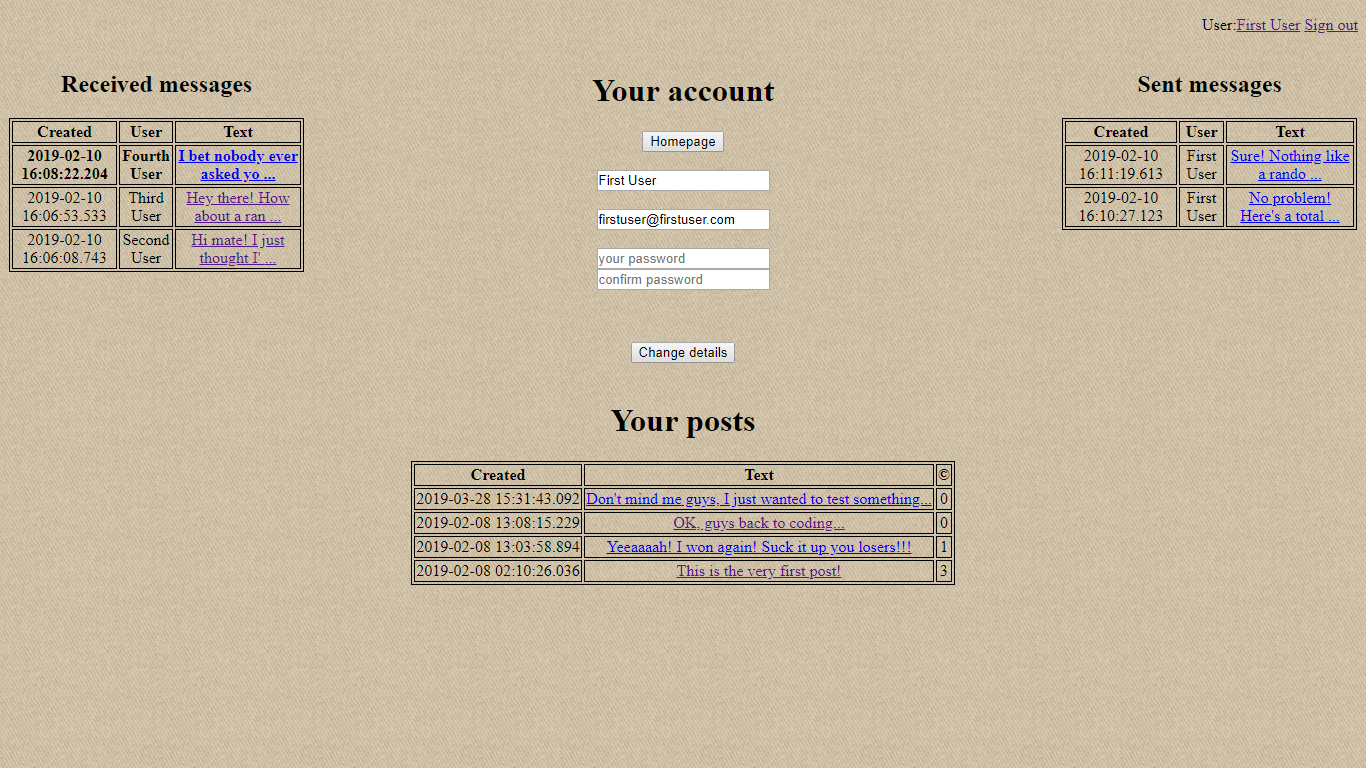This screenshot has height=768, width=1366.
Task: Focus the email field firstuser@firstuser.com
Action: click(x=683, y=219)
